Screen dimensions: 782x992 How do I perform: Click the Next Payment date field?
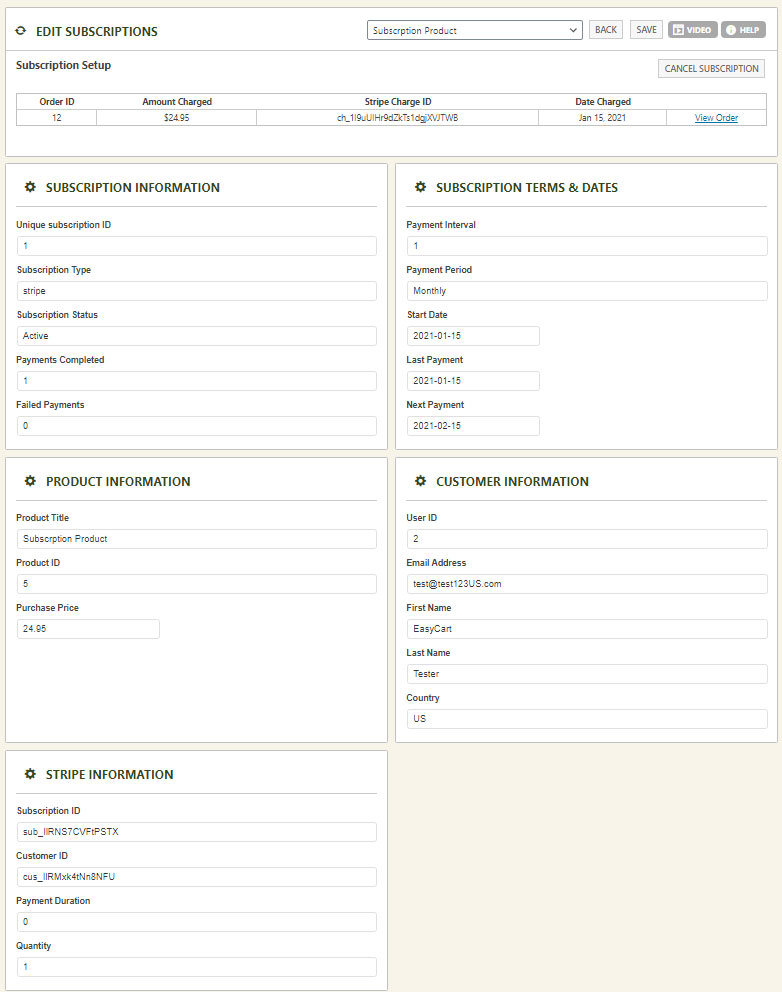[473, 426]
